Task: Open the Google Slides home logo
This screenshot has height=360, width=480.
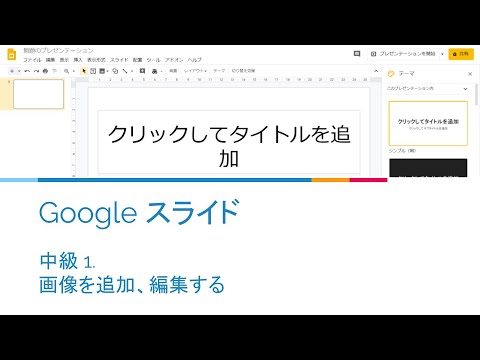Action: 12,54
